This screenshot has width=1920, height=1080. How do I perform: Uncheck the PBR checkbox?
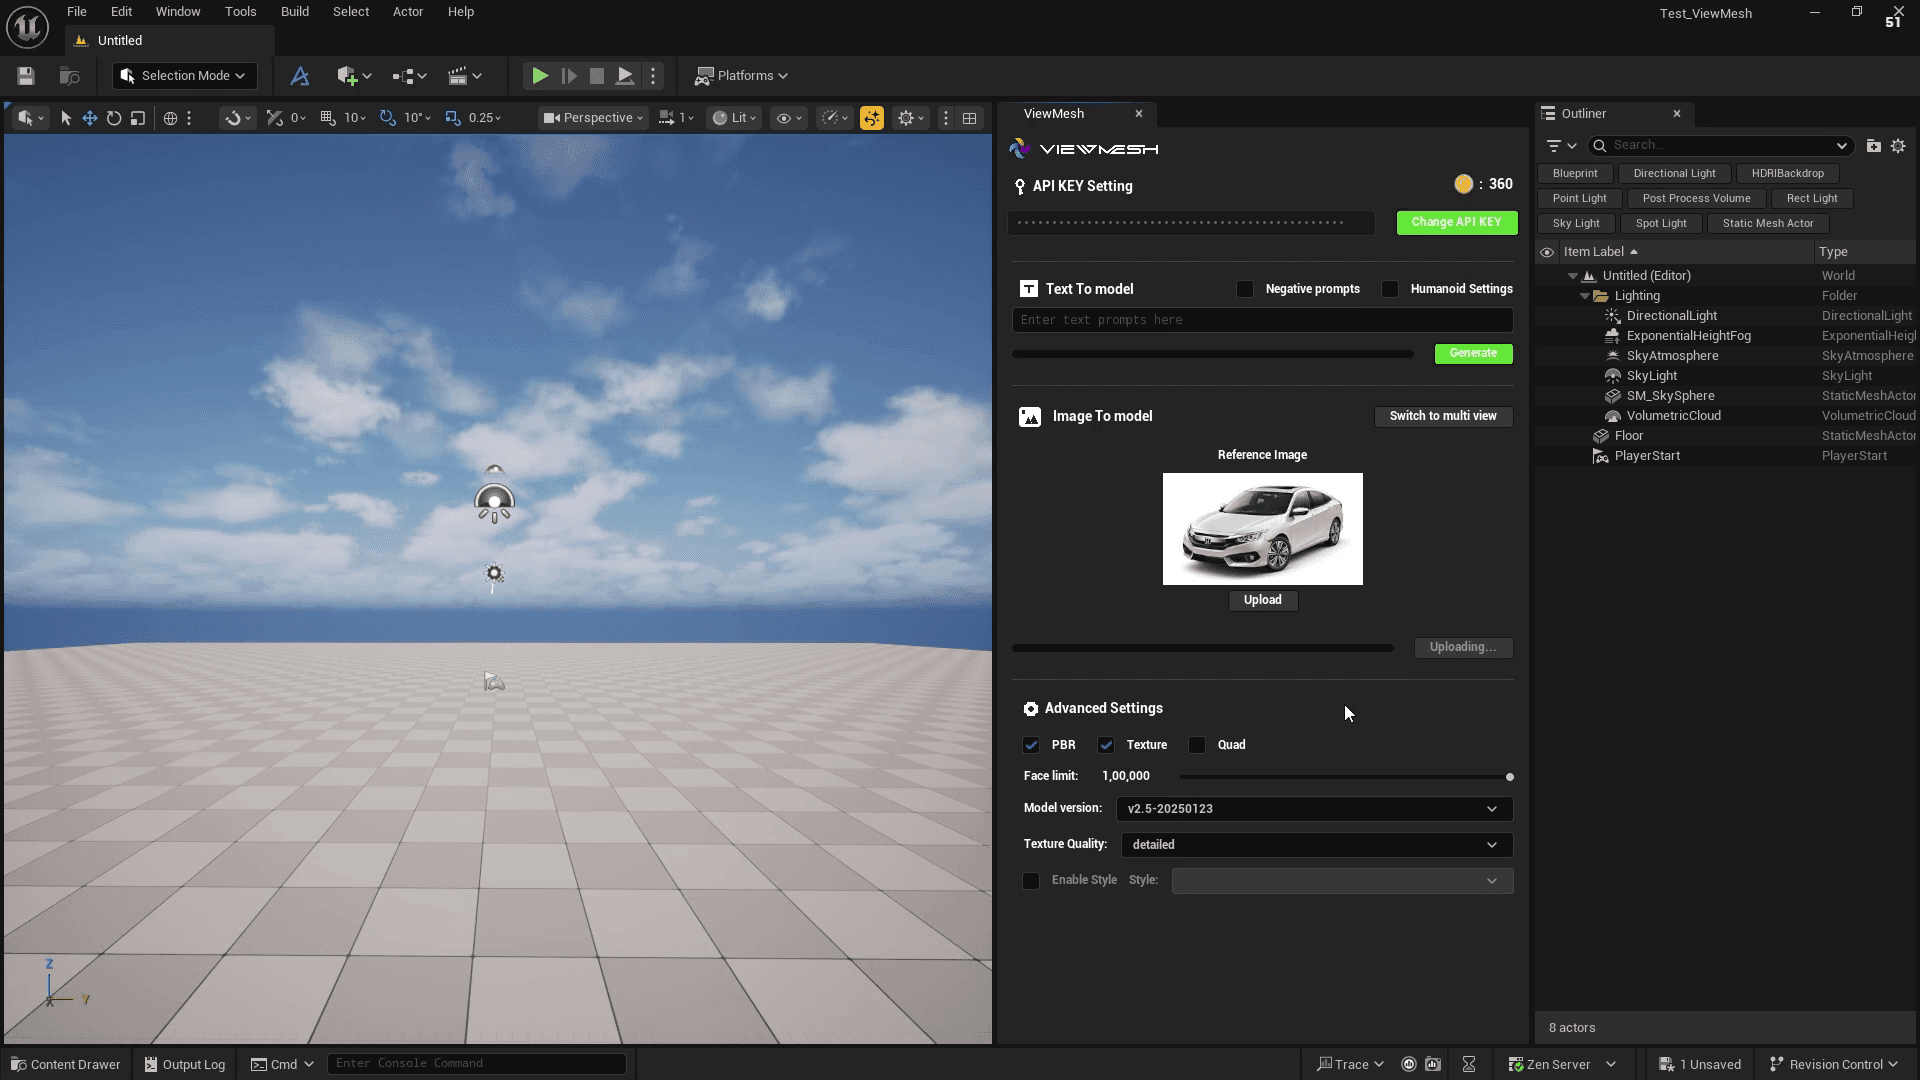pyautogui.click(x=1031, y=745)
